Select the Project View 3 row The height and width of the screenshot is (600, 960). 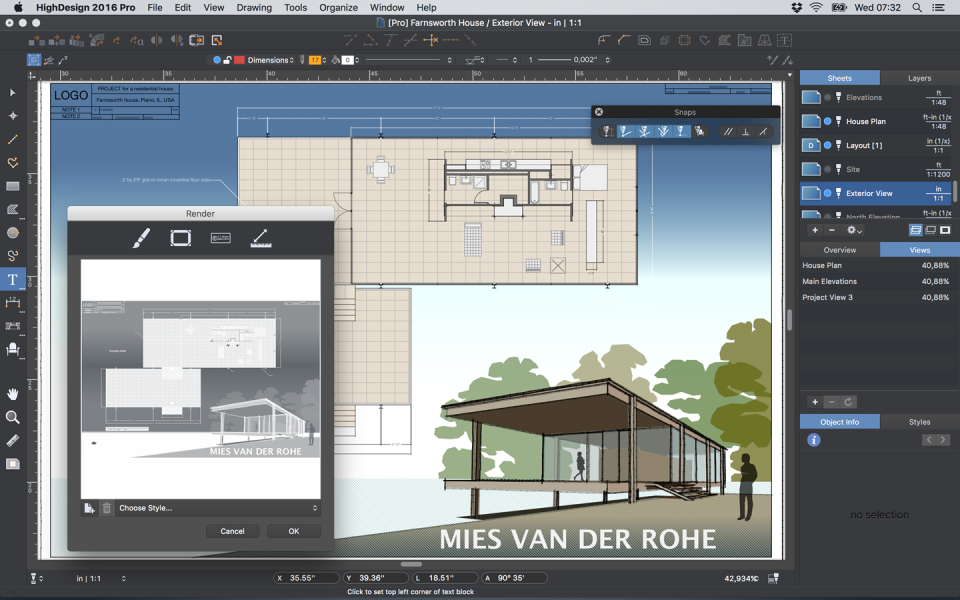pos(876,298)
